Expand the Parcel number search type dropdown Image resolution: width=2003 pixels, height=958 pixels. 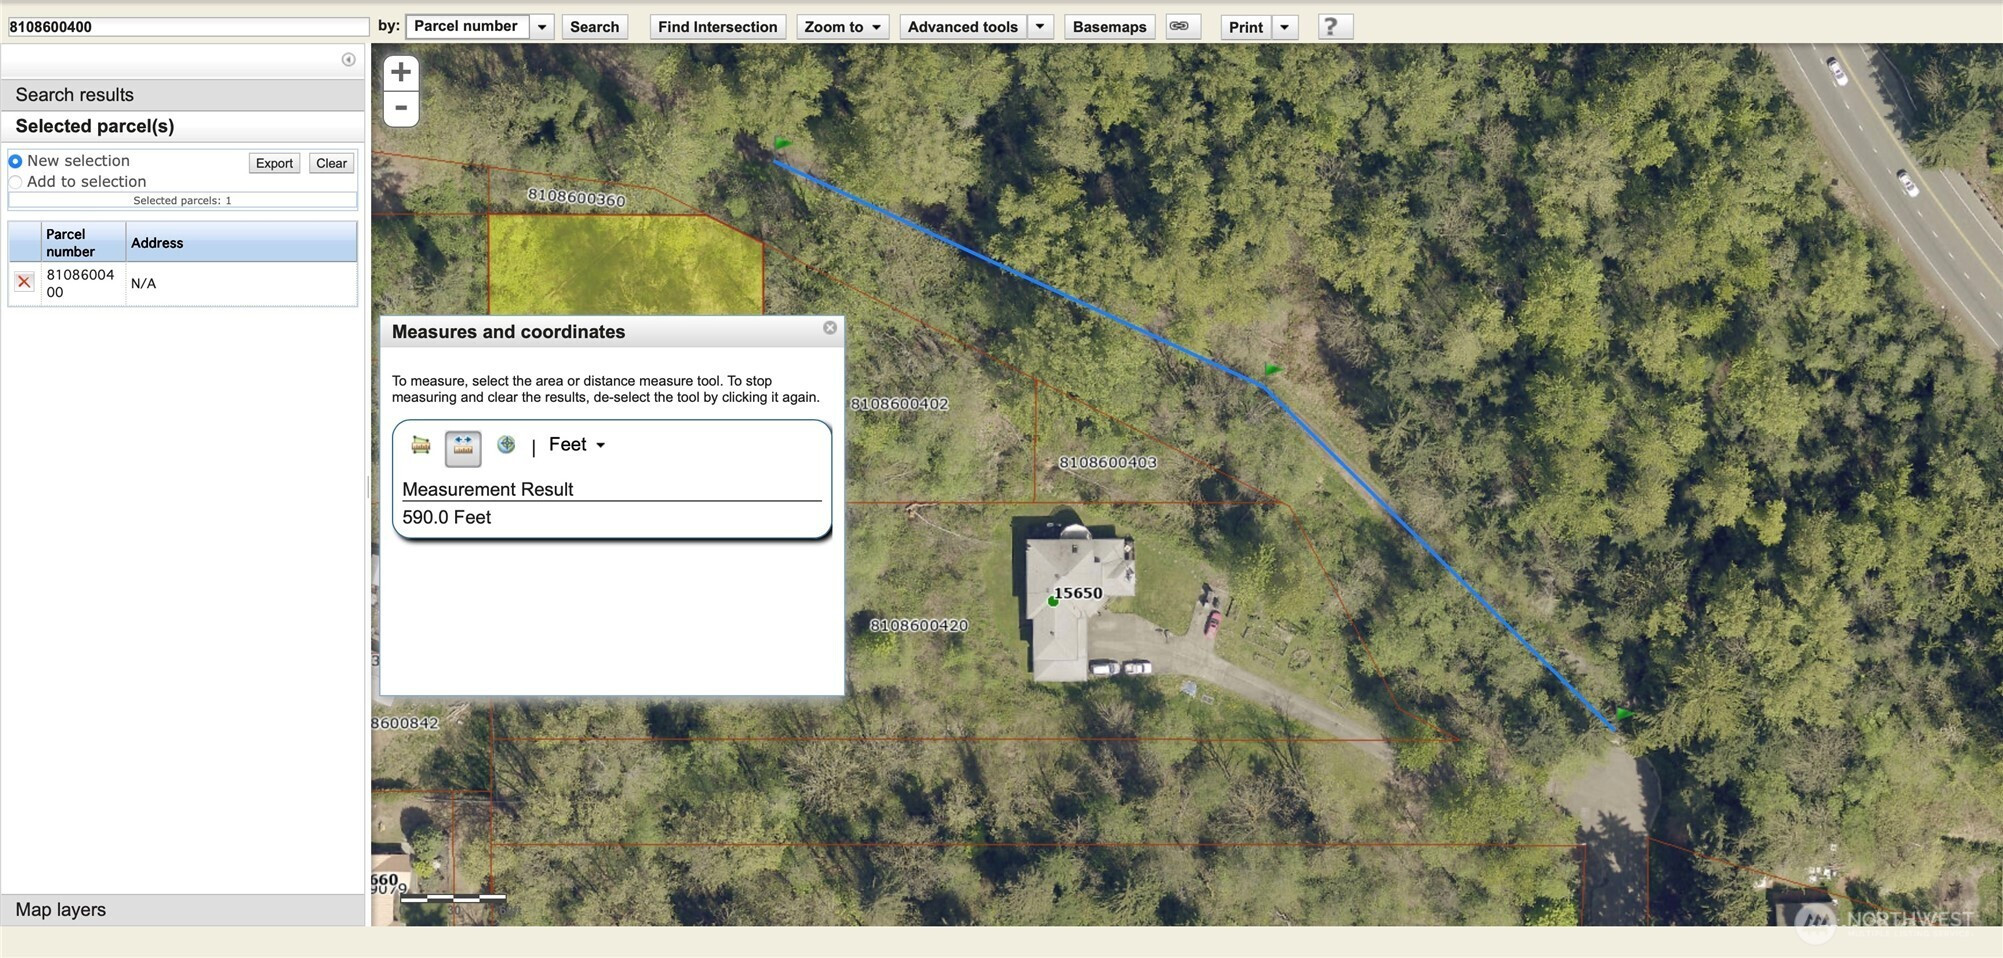coord(541,27)
